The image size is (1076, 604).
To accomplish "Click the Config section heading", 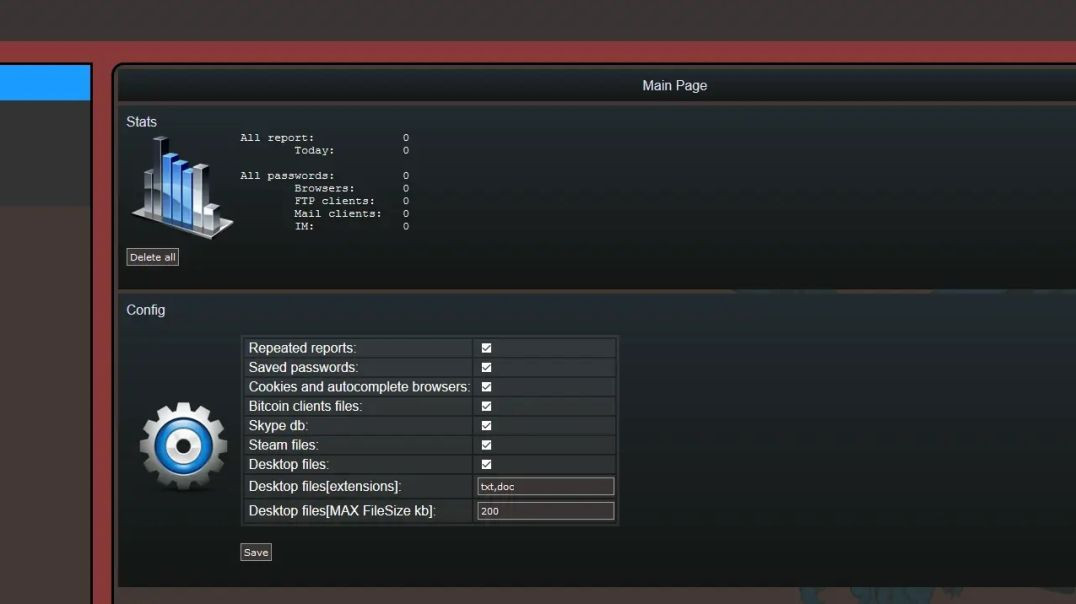I will click(x=145, y=310).
